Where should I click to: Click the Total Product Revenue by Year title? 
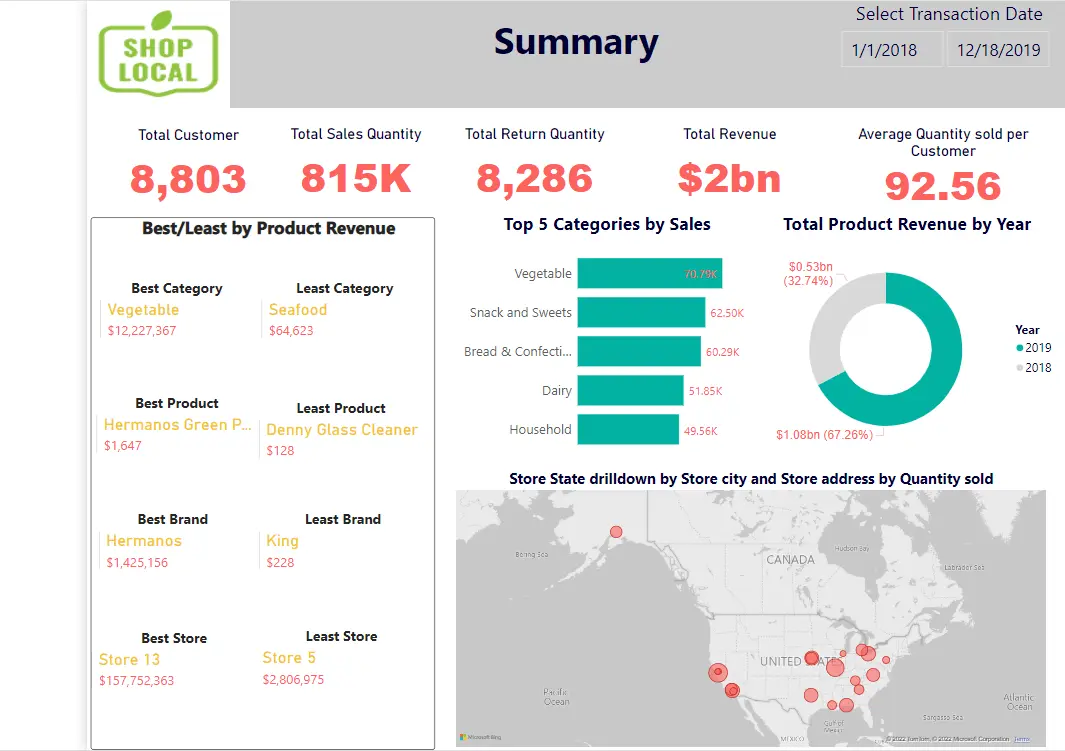(x=907, y=225)
